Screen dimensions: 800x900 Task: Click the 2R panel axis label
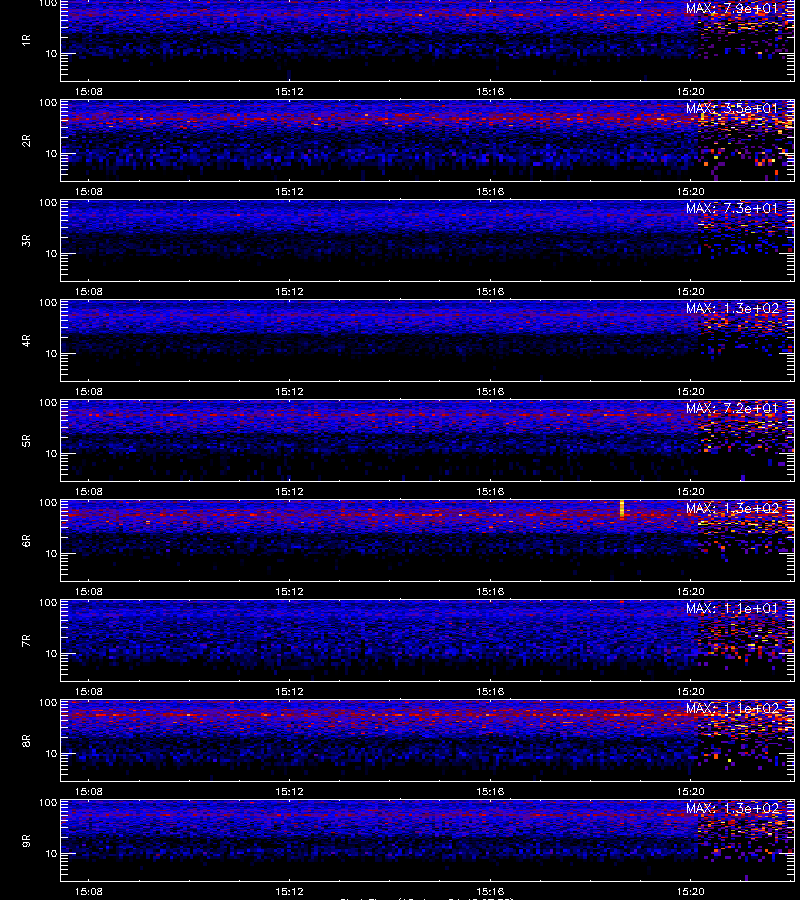(26, 141)
